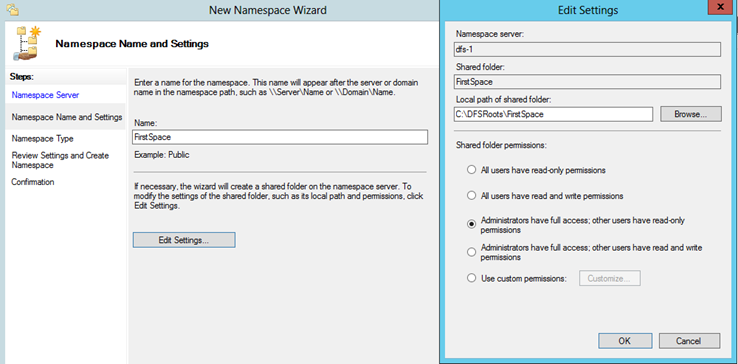The height and width of the screenshot is (364, 738).
Task: Cancel the Edit Settings dialog
Action: coord(690,341)
